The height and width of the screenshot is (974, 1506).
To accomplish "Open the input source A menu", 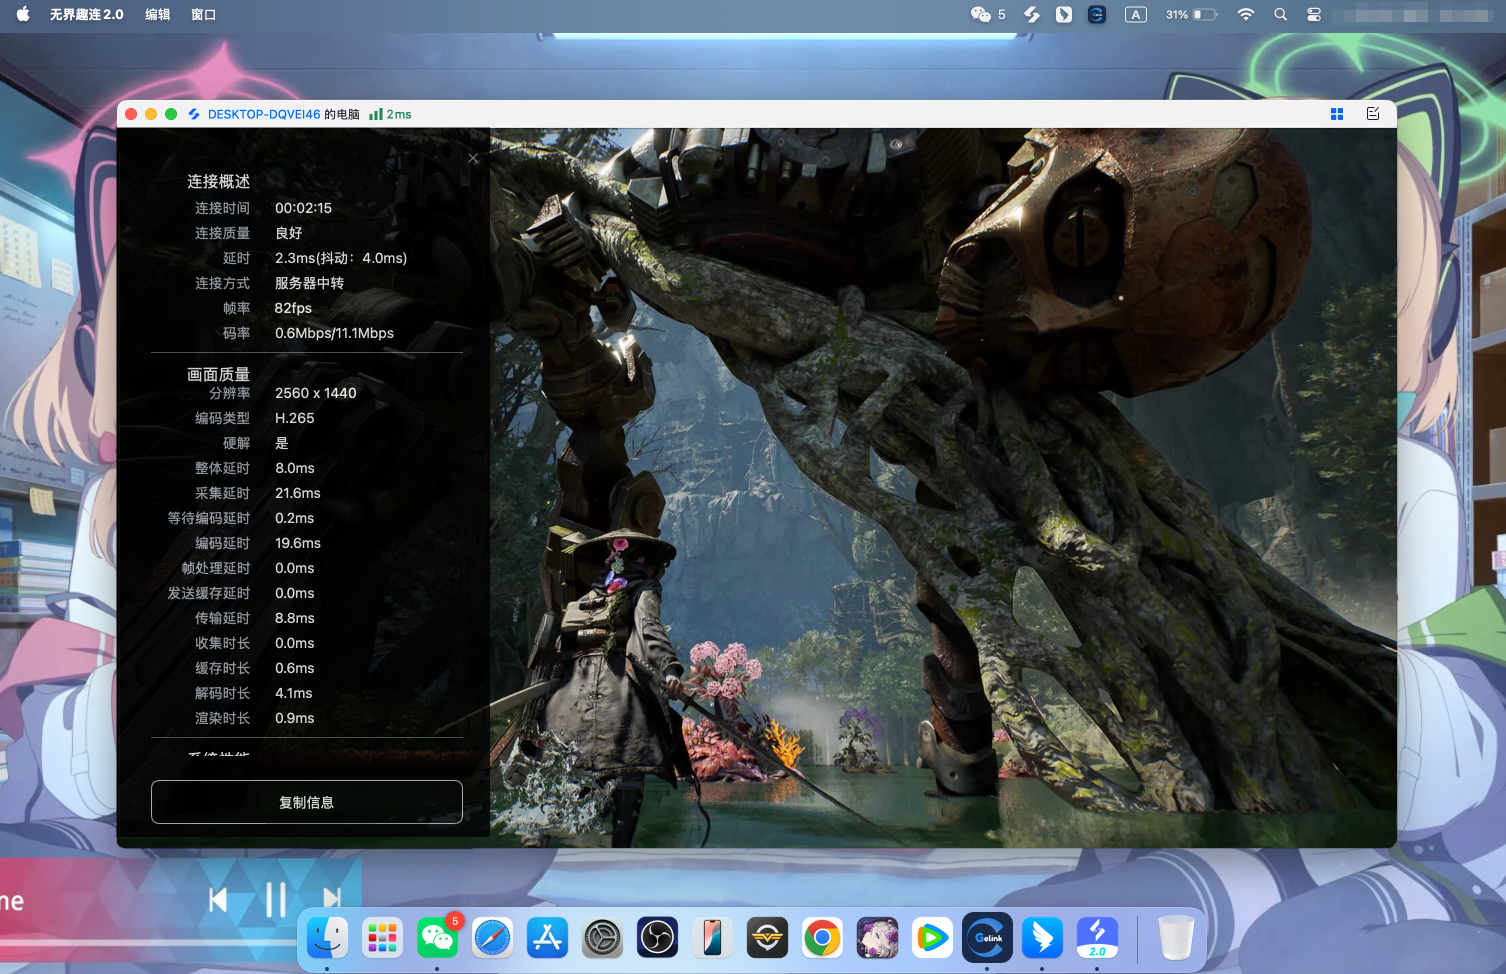I will point(1136,14).
